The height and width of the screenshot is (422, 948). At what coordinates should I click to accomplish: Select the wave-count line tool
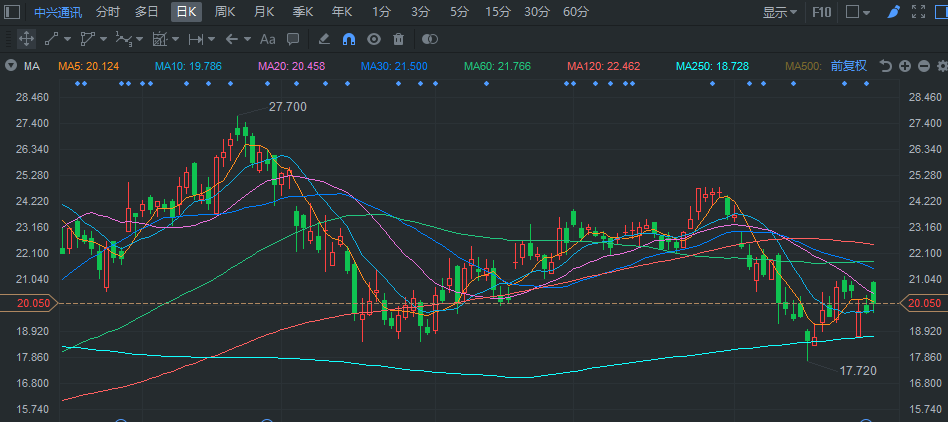tap(123, 39)
